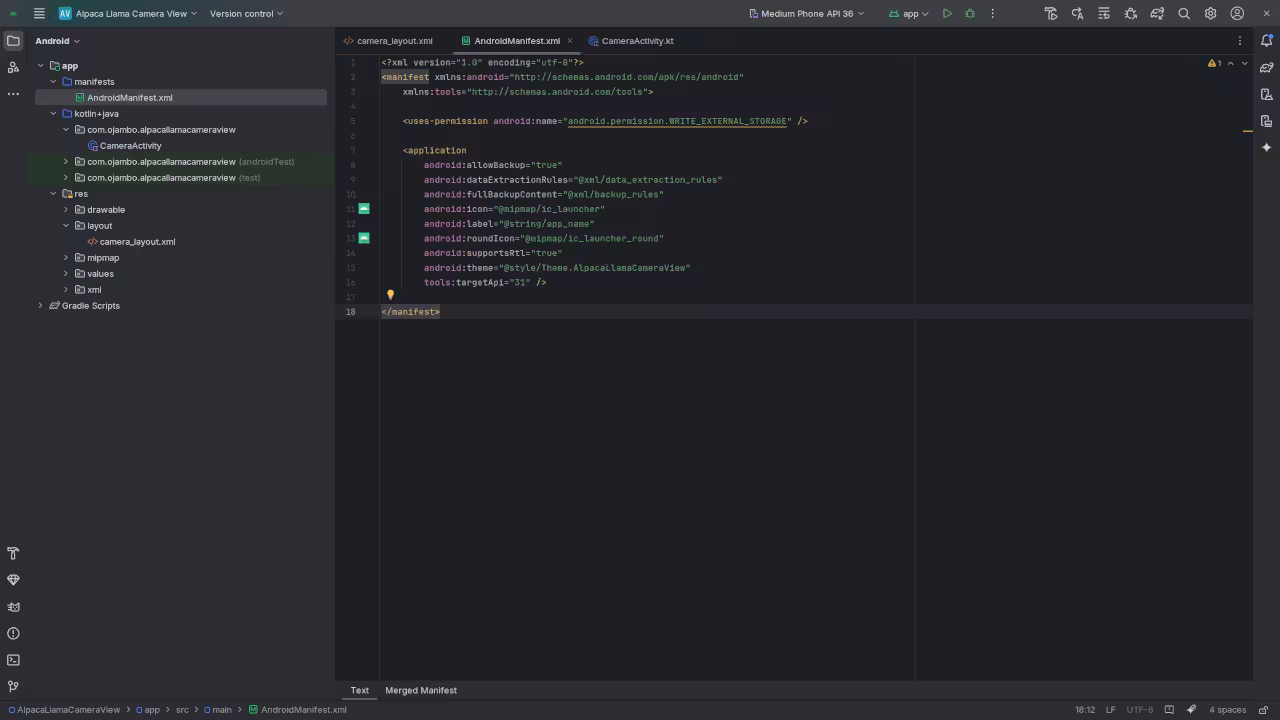Open the Running Devices list toolbar icon

click(x=1104, y=14)
